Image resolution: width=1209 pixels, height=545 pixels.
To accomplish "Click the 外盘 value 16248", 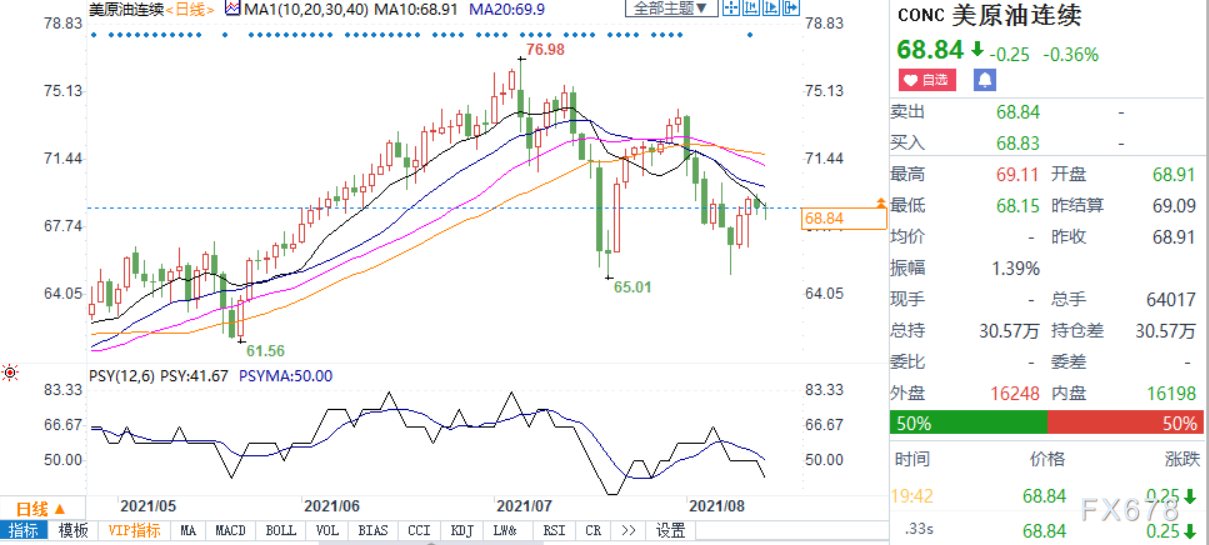I will coord(1017,393).
